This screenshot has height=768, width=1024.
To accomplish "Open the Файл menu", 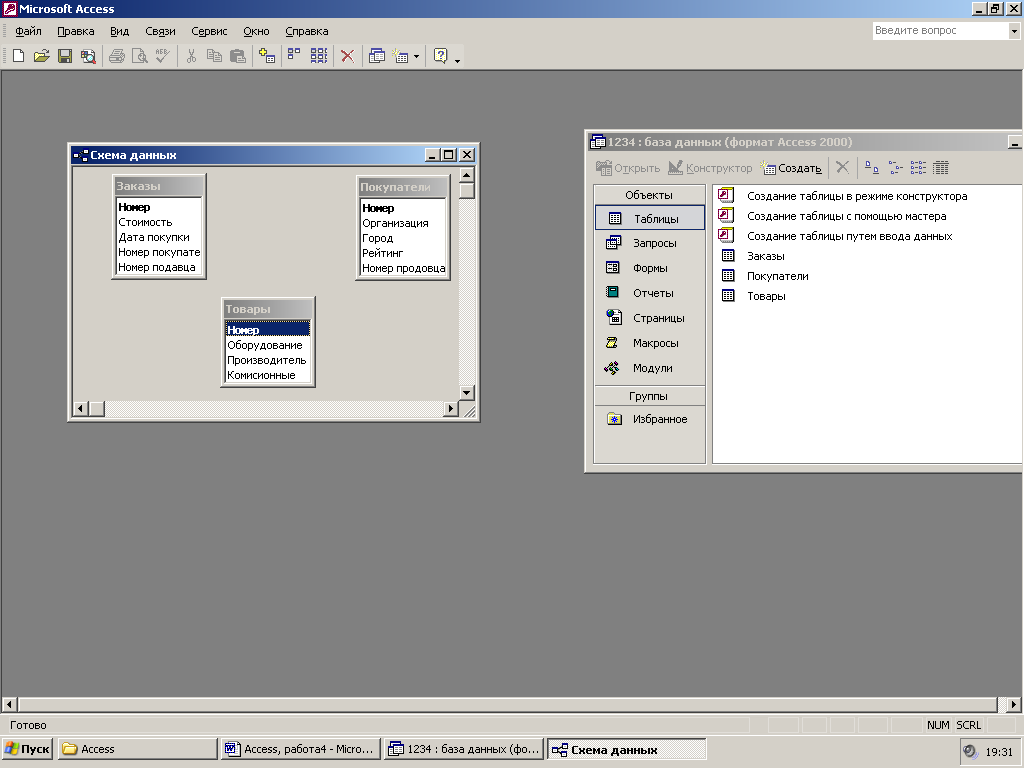I will tap(28, 31).
